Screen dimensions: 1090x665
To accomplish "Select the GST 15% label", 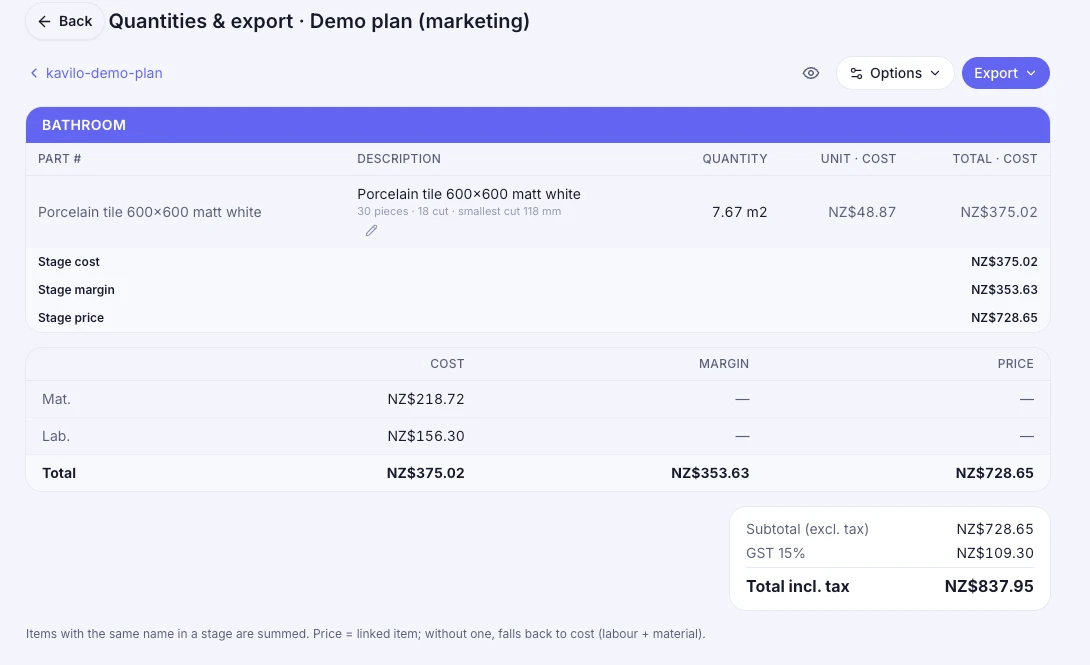I will point(775,553).
